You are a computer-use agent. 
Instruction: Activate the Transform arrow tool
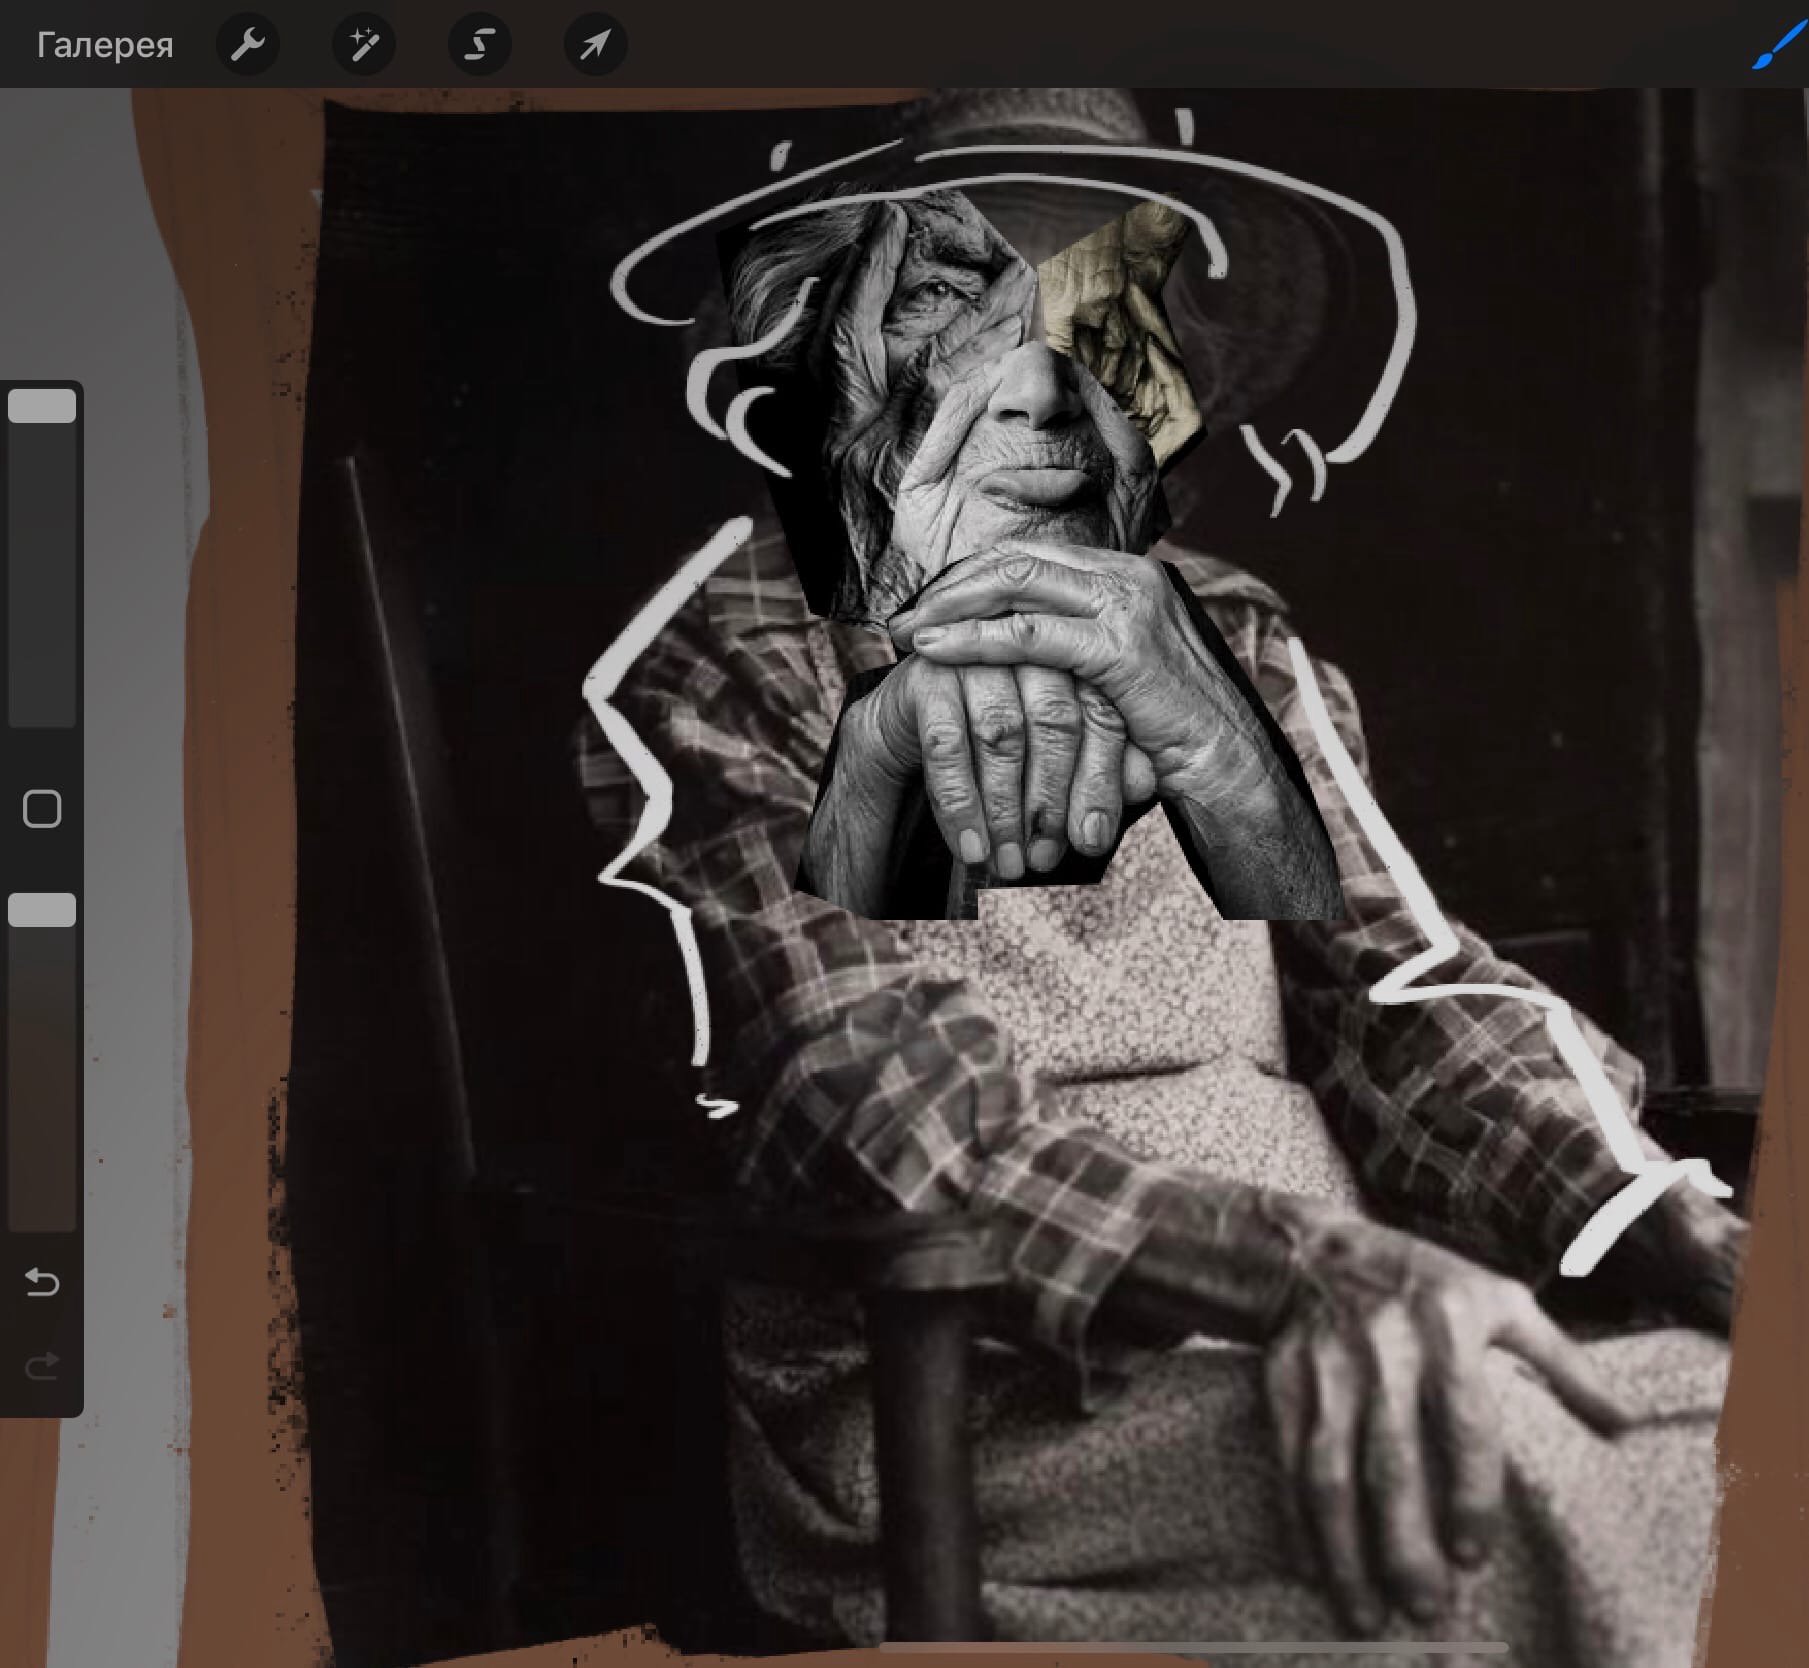pos(596,45)
